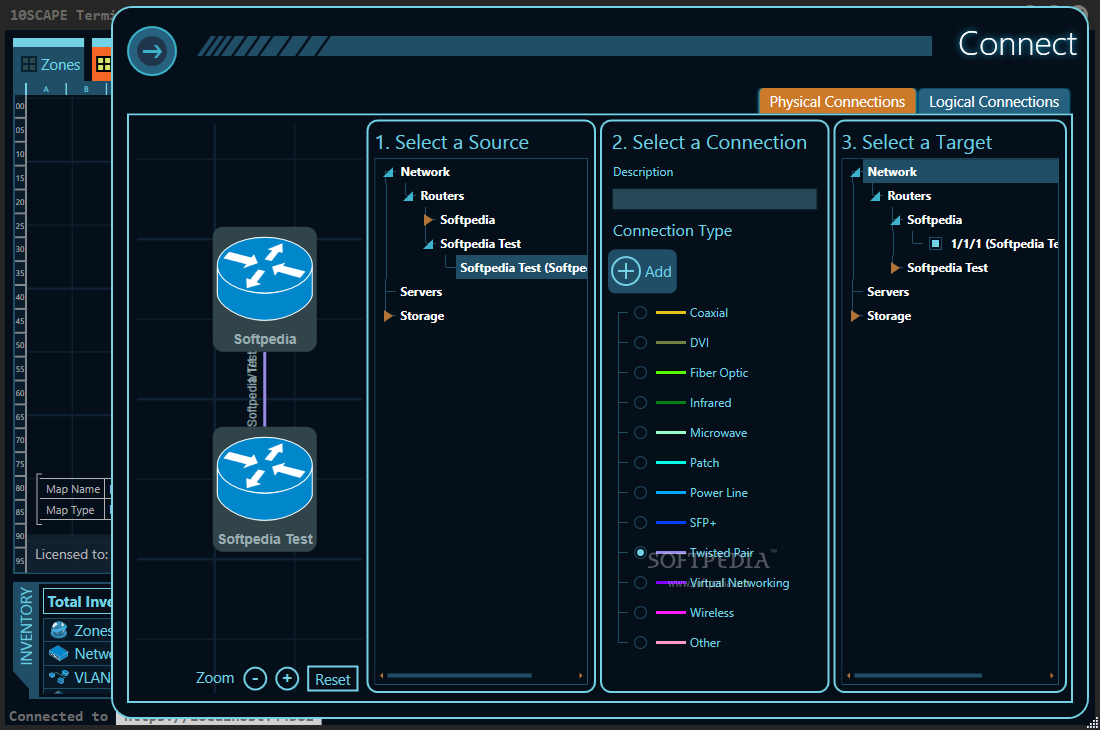Switch to Physical Connections tab
Viewport: 1100px width, 730px height.
[x=837, y=102]
